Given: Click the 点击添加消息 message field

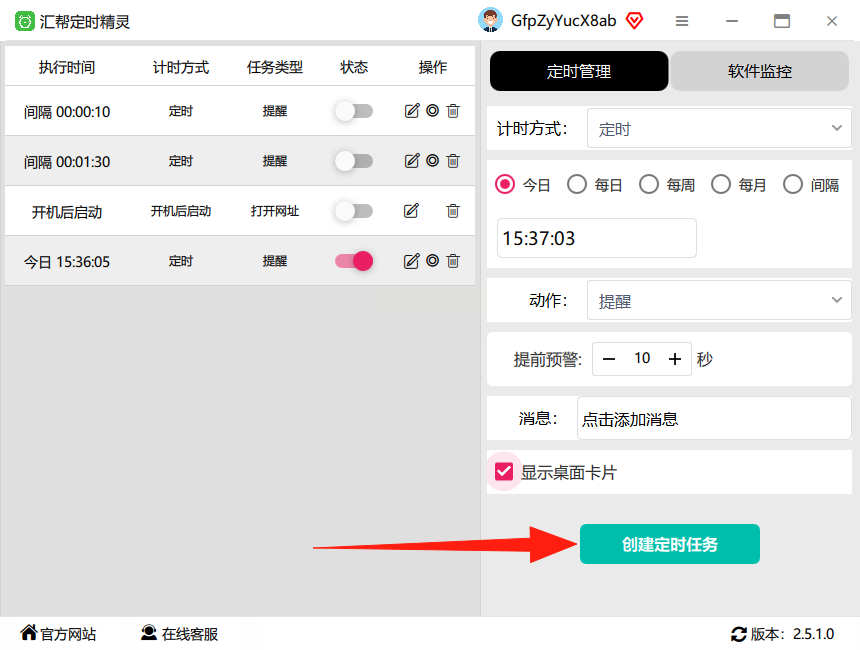Looking at the screenshot, I should coord(714,419).
